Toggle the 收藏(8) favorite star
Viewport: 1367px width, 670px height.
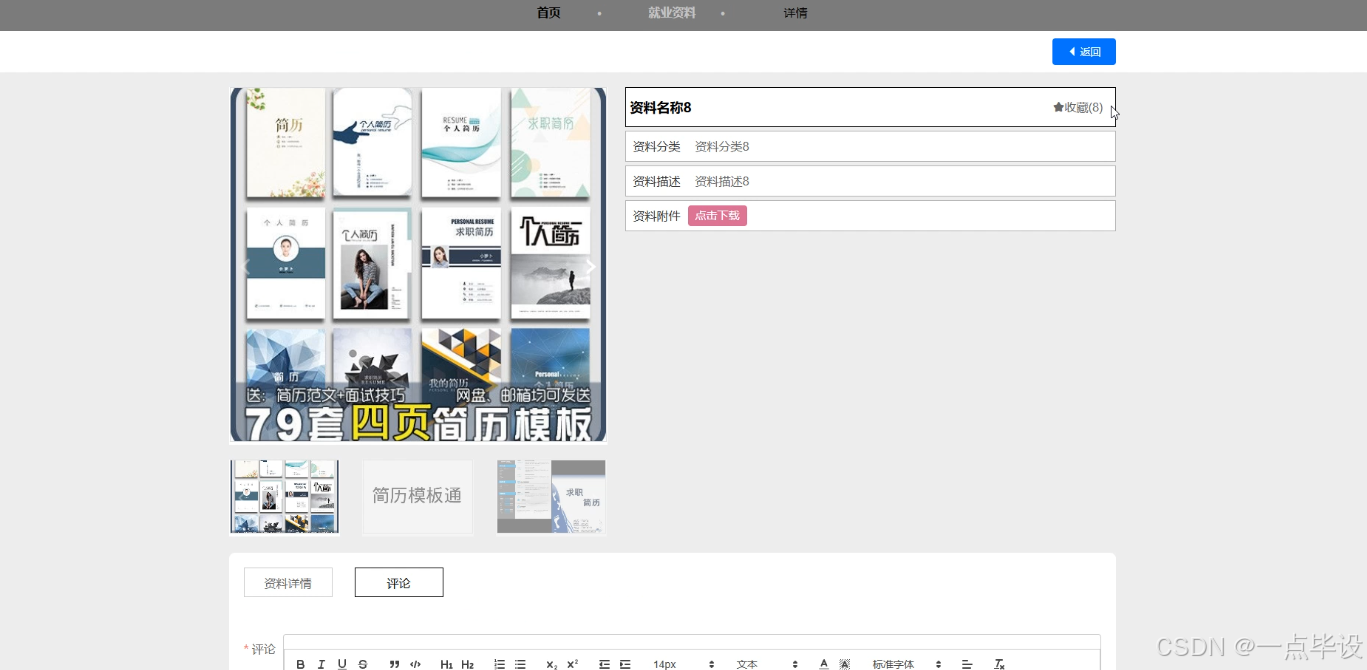point(1078,107)
